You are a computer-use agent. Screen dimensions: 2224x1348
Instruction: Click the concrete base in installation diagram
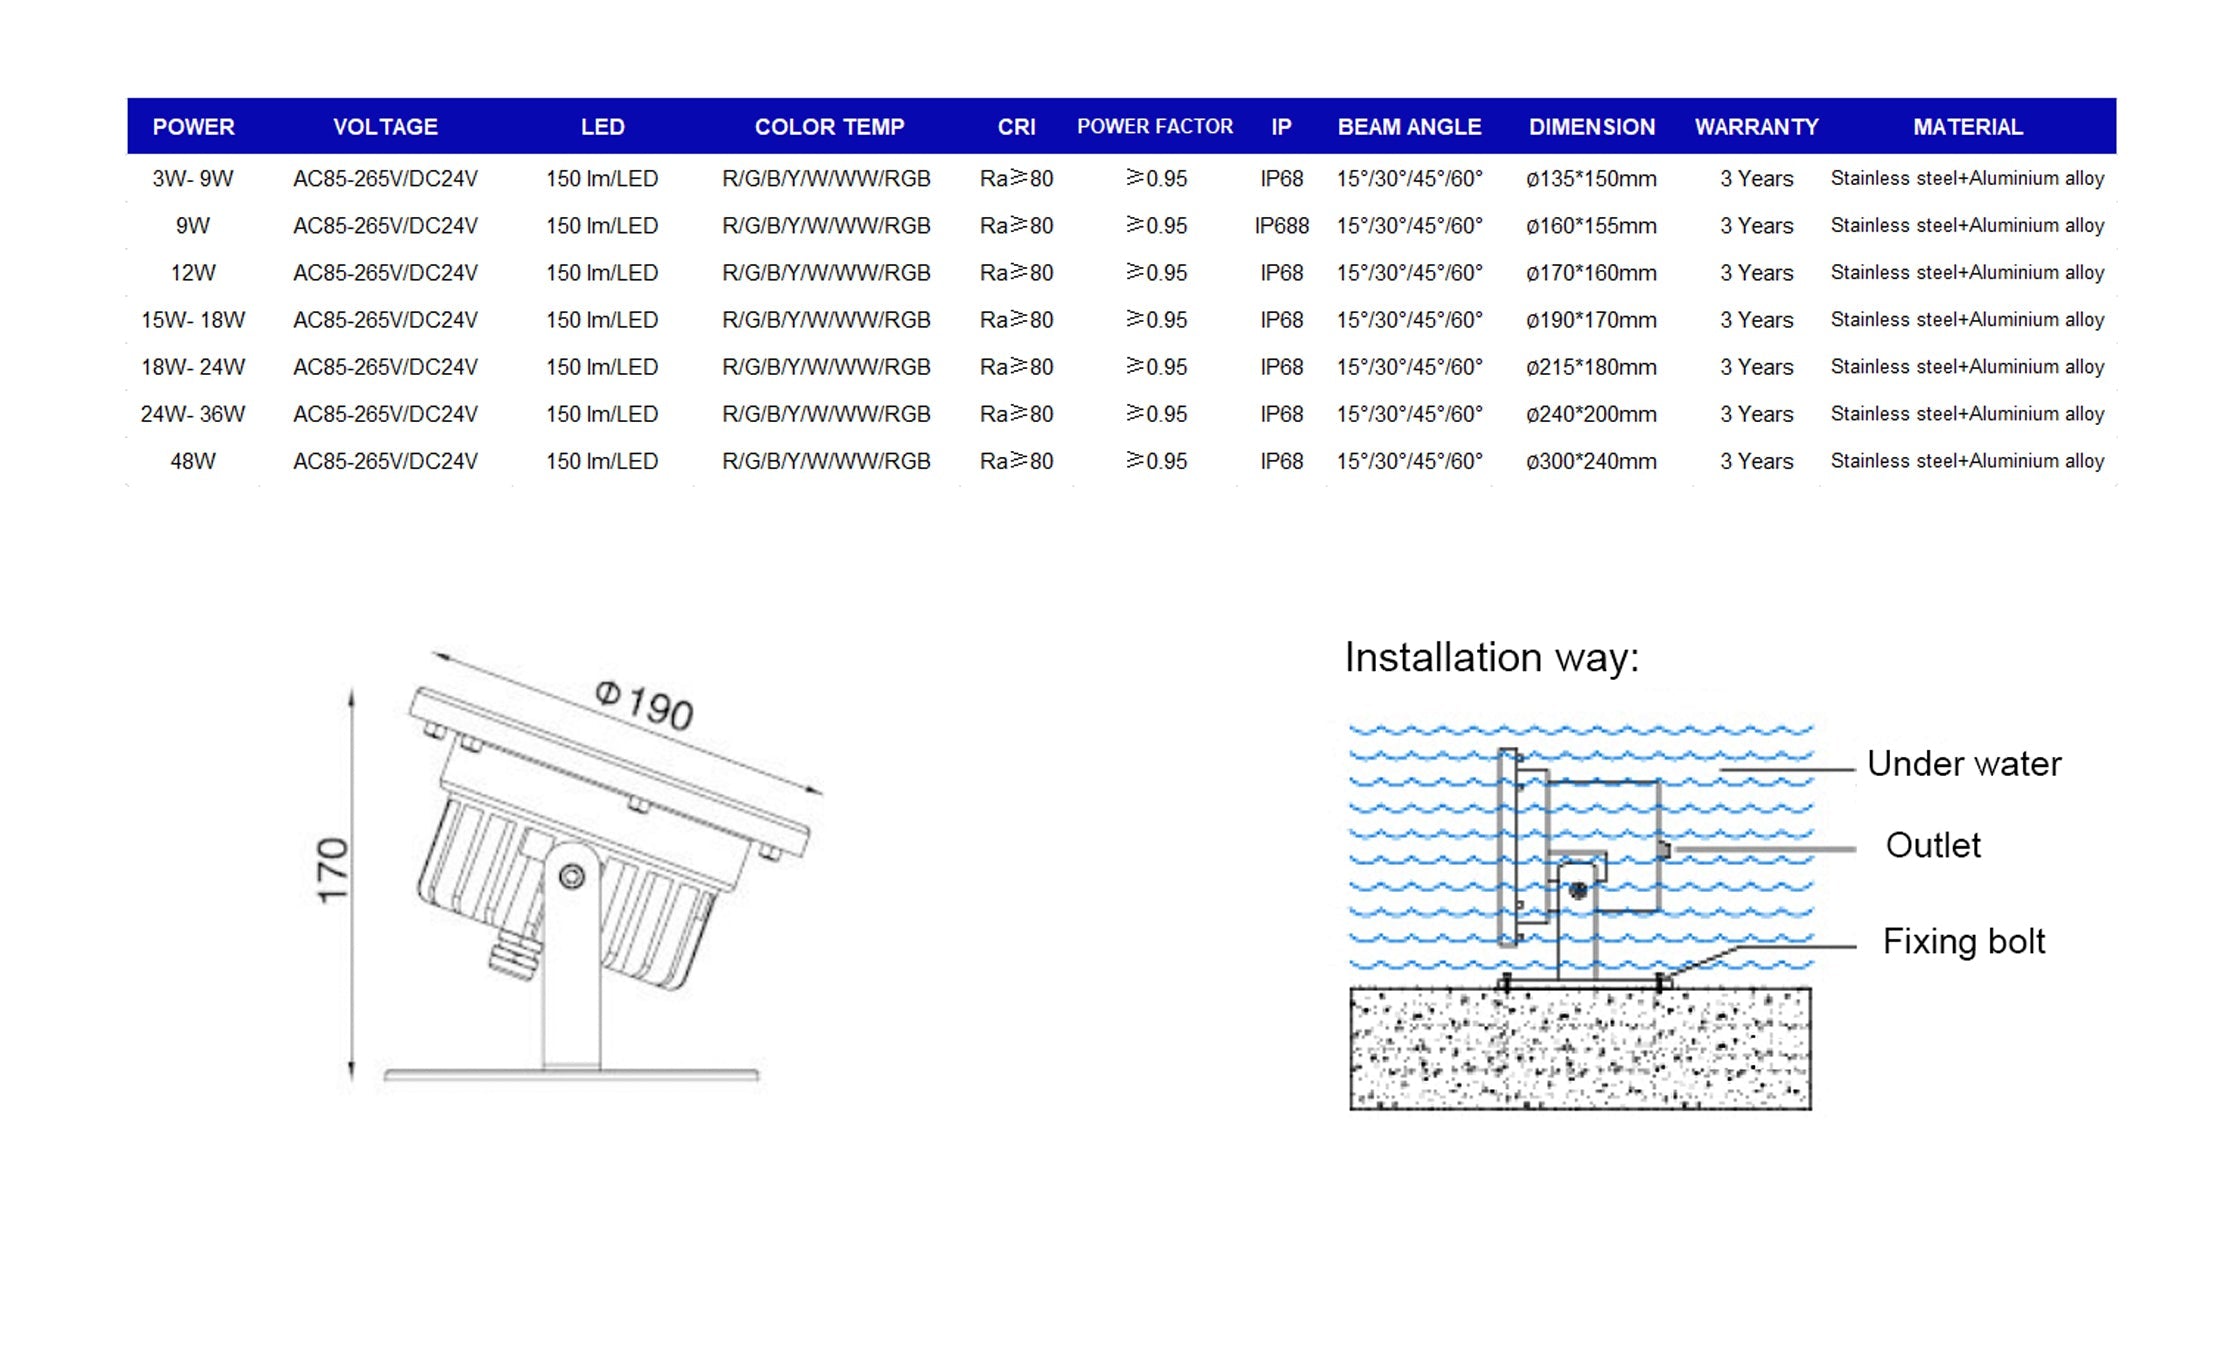(x=1580, y=1048)
